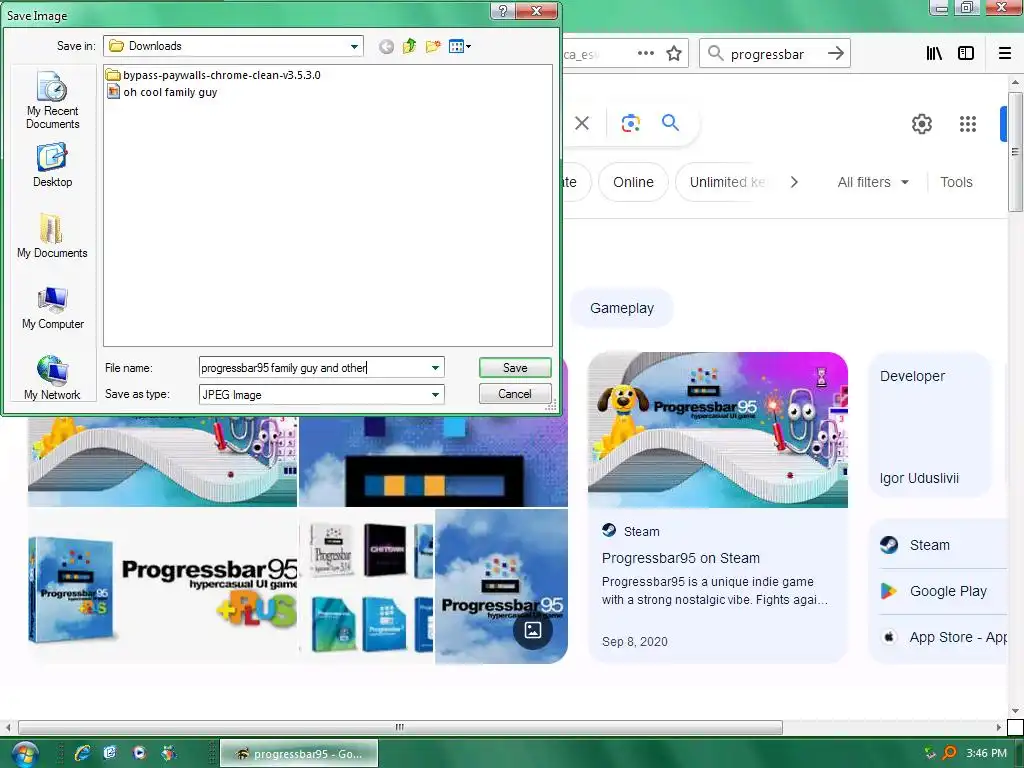Open the Steam store link in side panel
This screenshot has width=1024, height=768.
coord(930,545)
